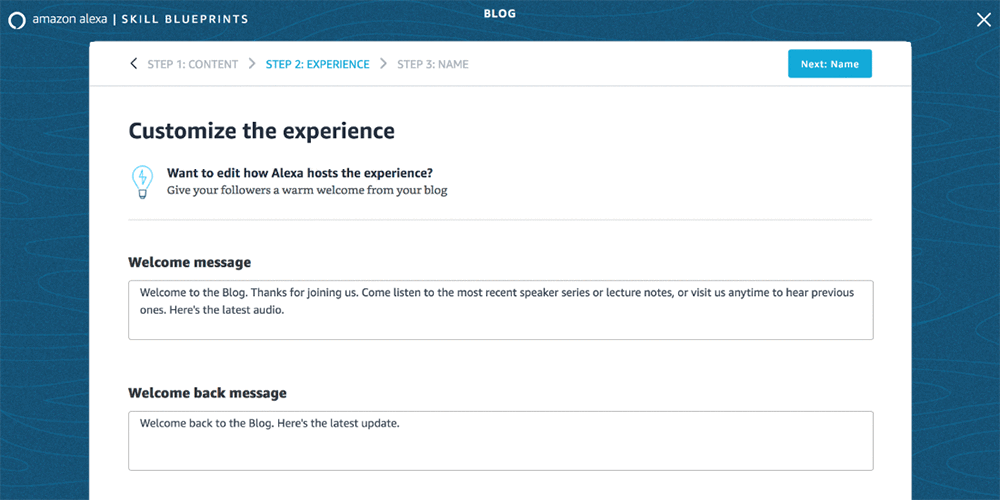Image resolution: width=1000 pixels, height=500 pixels.
Task: Click the Customize the experience heading
Action: [x=261, y=131]
